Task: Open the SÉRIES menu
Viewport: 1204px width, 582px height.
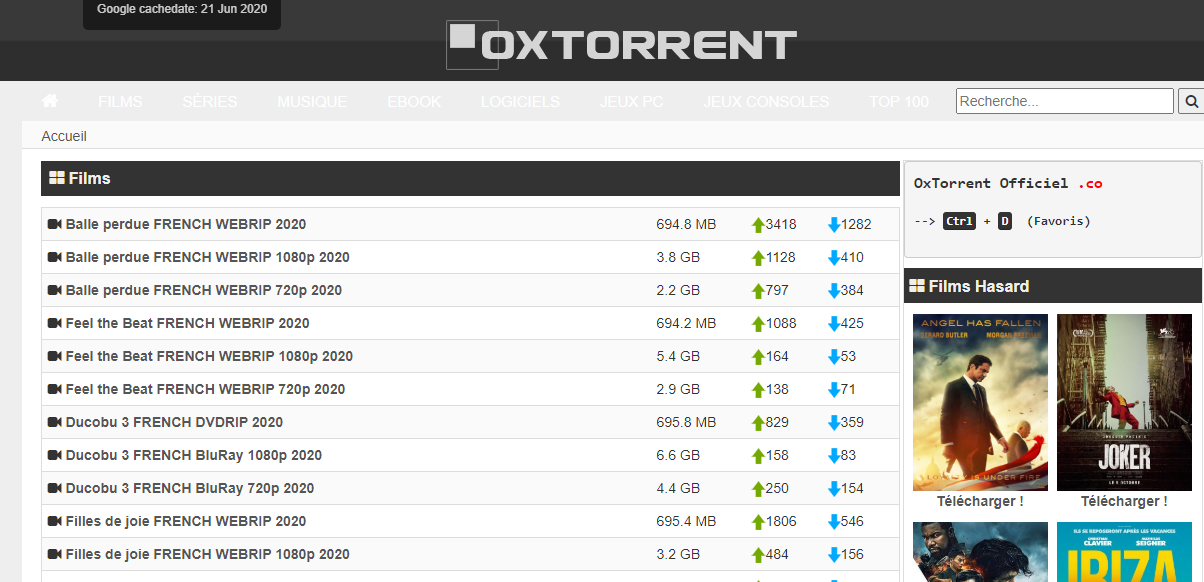Action: coord(210,101)
